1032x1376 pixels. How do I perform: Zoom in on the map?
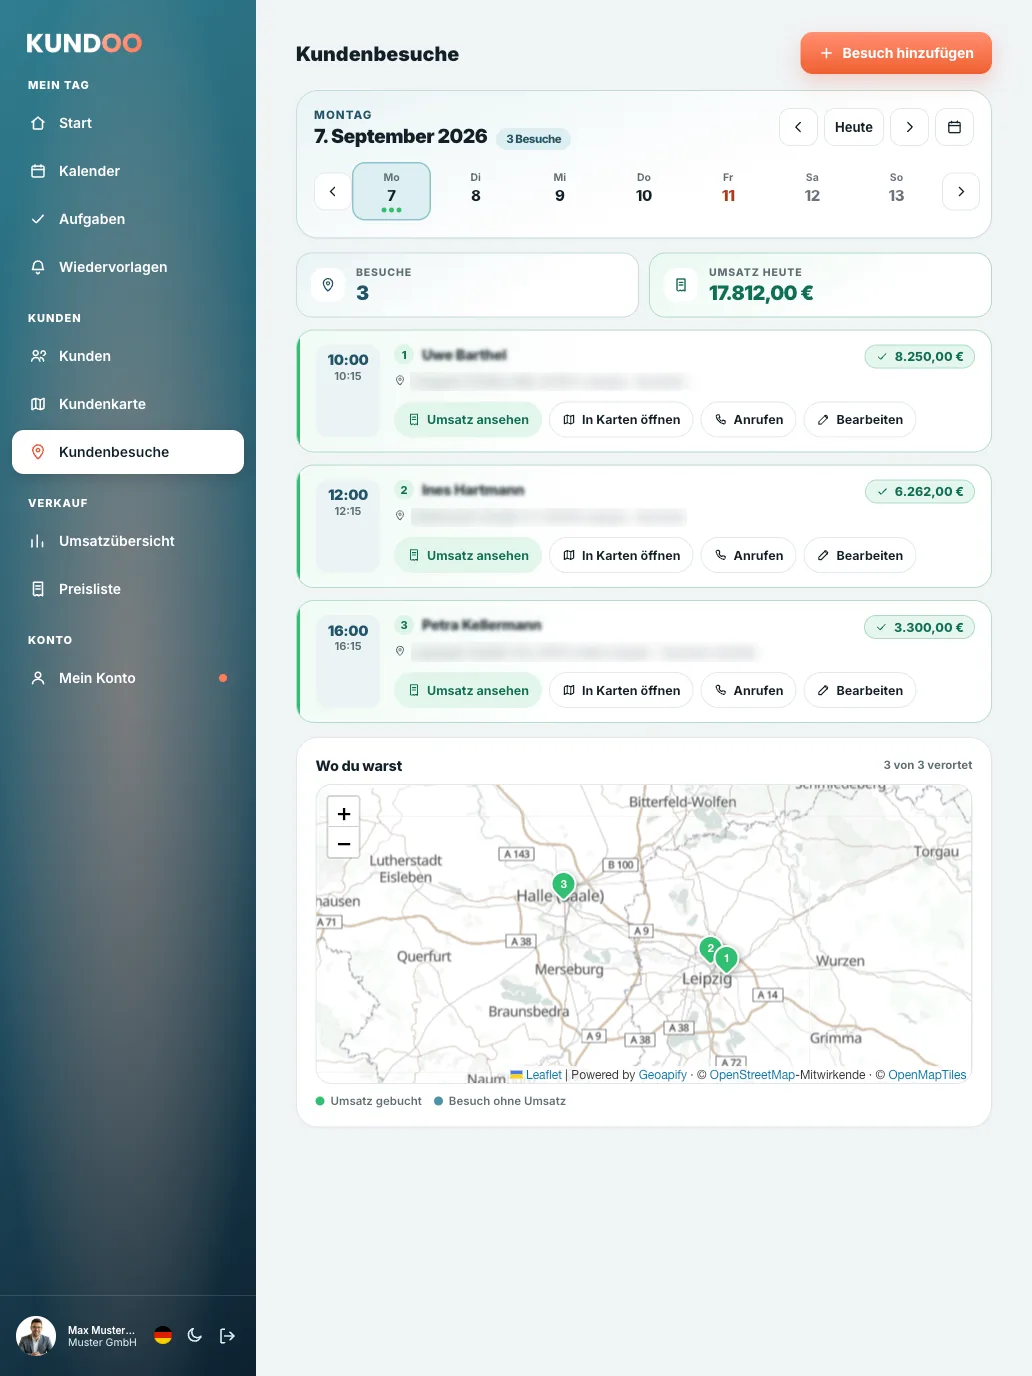click(x=343, y=813)
